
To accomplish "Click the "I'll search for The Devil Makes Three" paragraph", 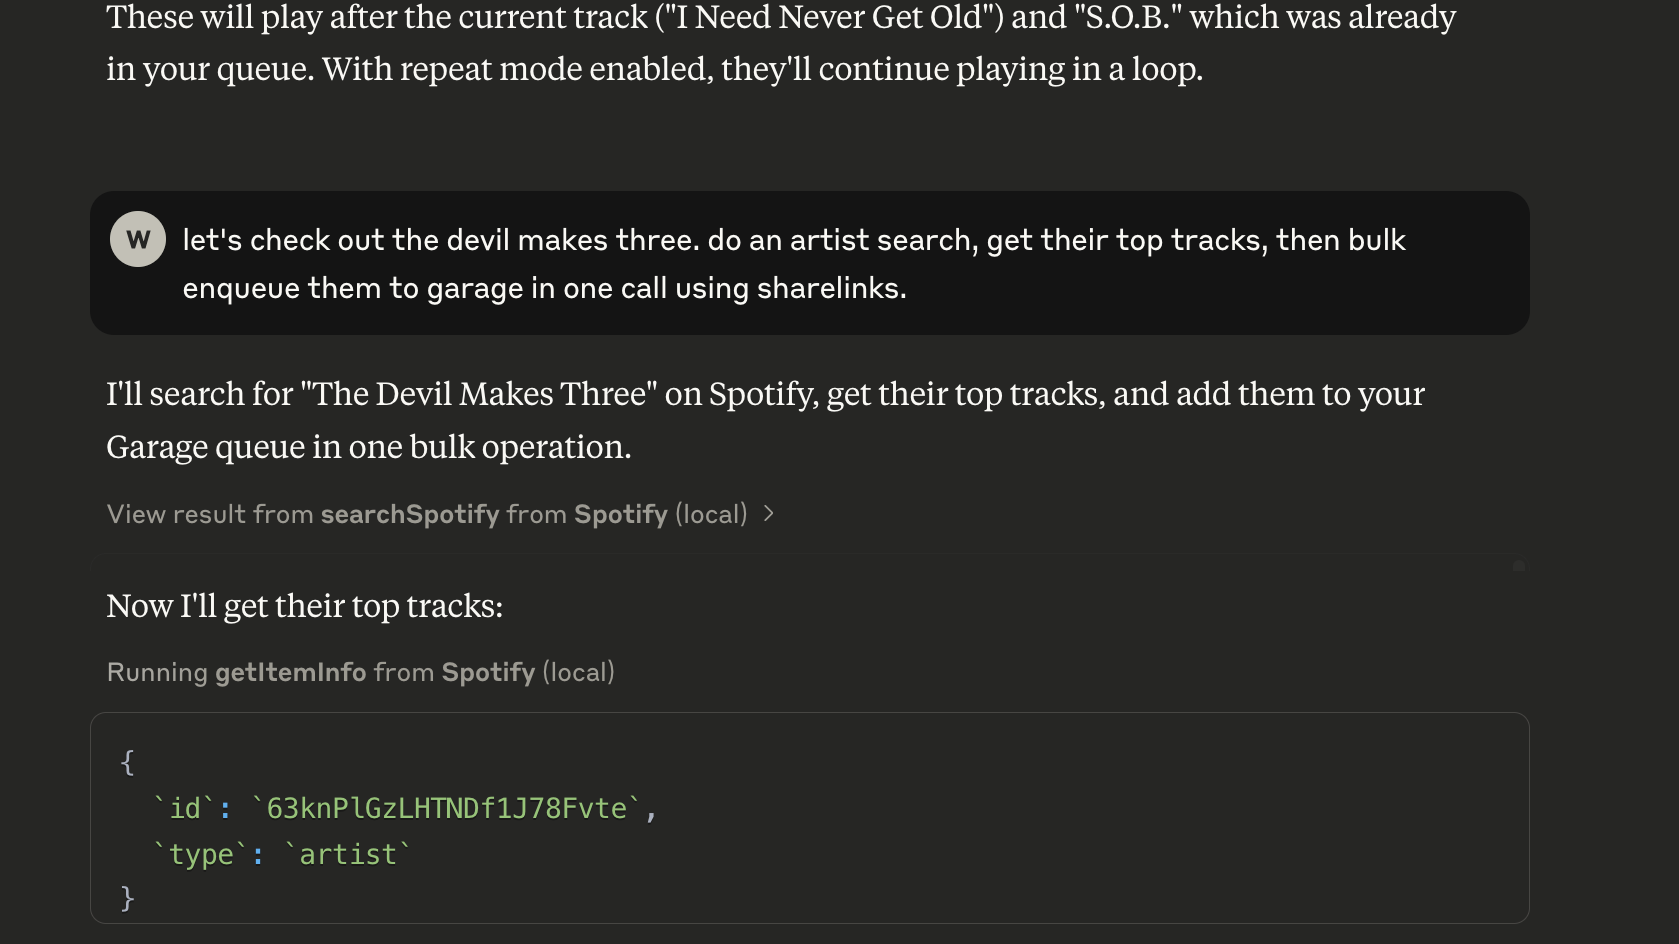I will pos(765,420).
